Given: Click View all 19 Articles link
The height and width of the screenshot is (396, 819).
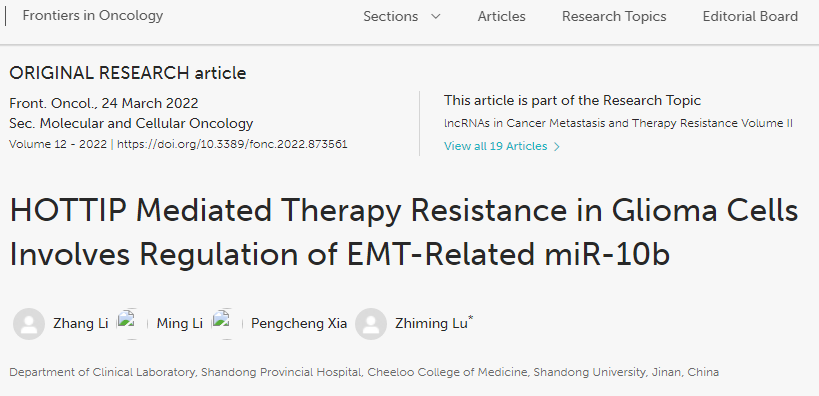Looking at the screenshot, I should 496,146.
